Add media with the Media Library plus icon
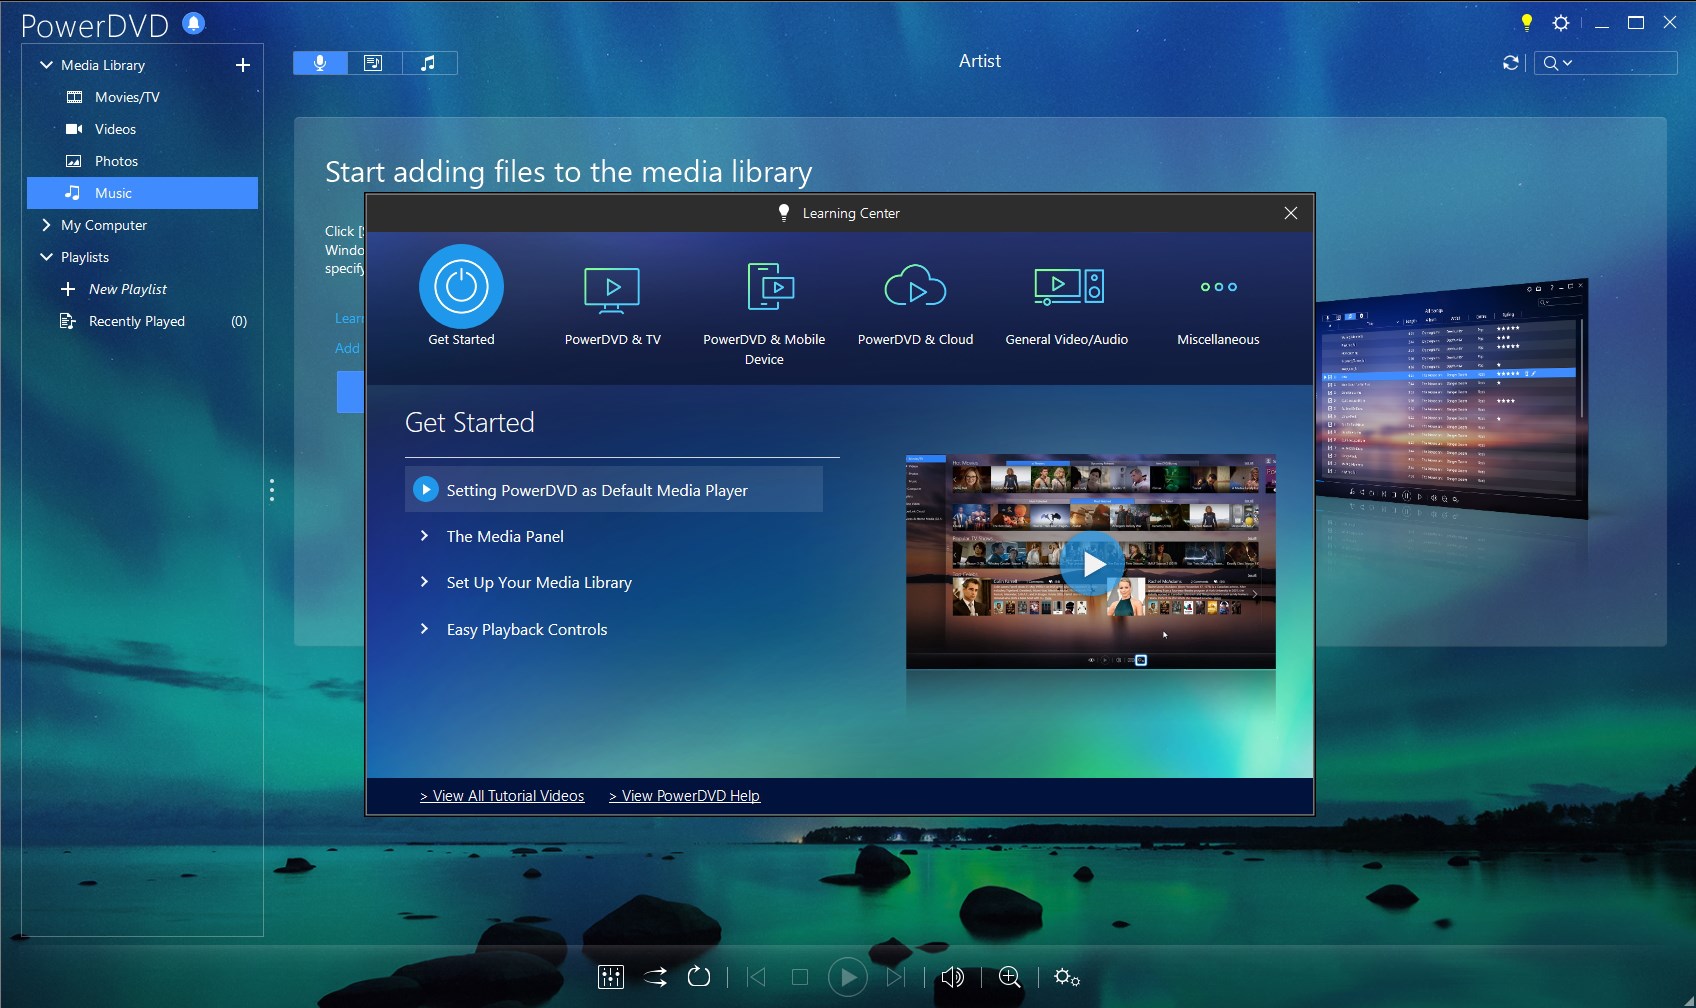The height and width of the screenshot is (1008, 1696). pyautogui.click(x=242, y=65)
